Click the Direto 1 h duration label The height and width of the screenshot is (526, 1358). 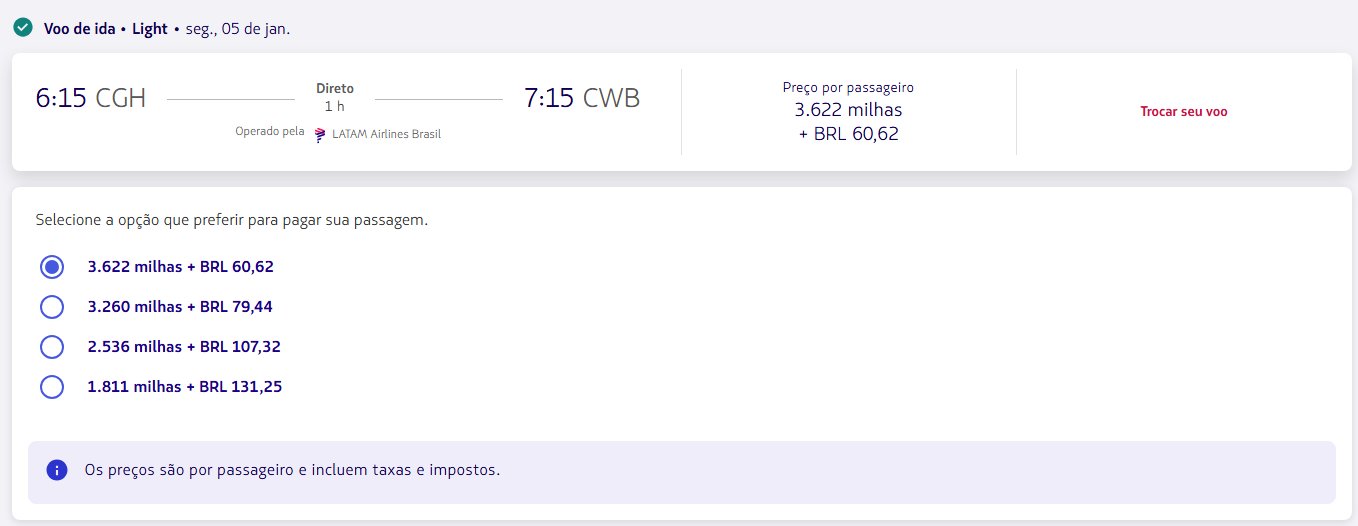click(334, 97)
